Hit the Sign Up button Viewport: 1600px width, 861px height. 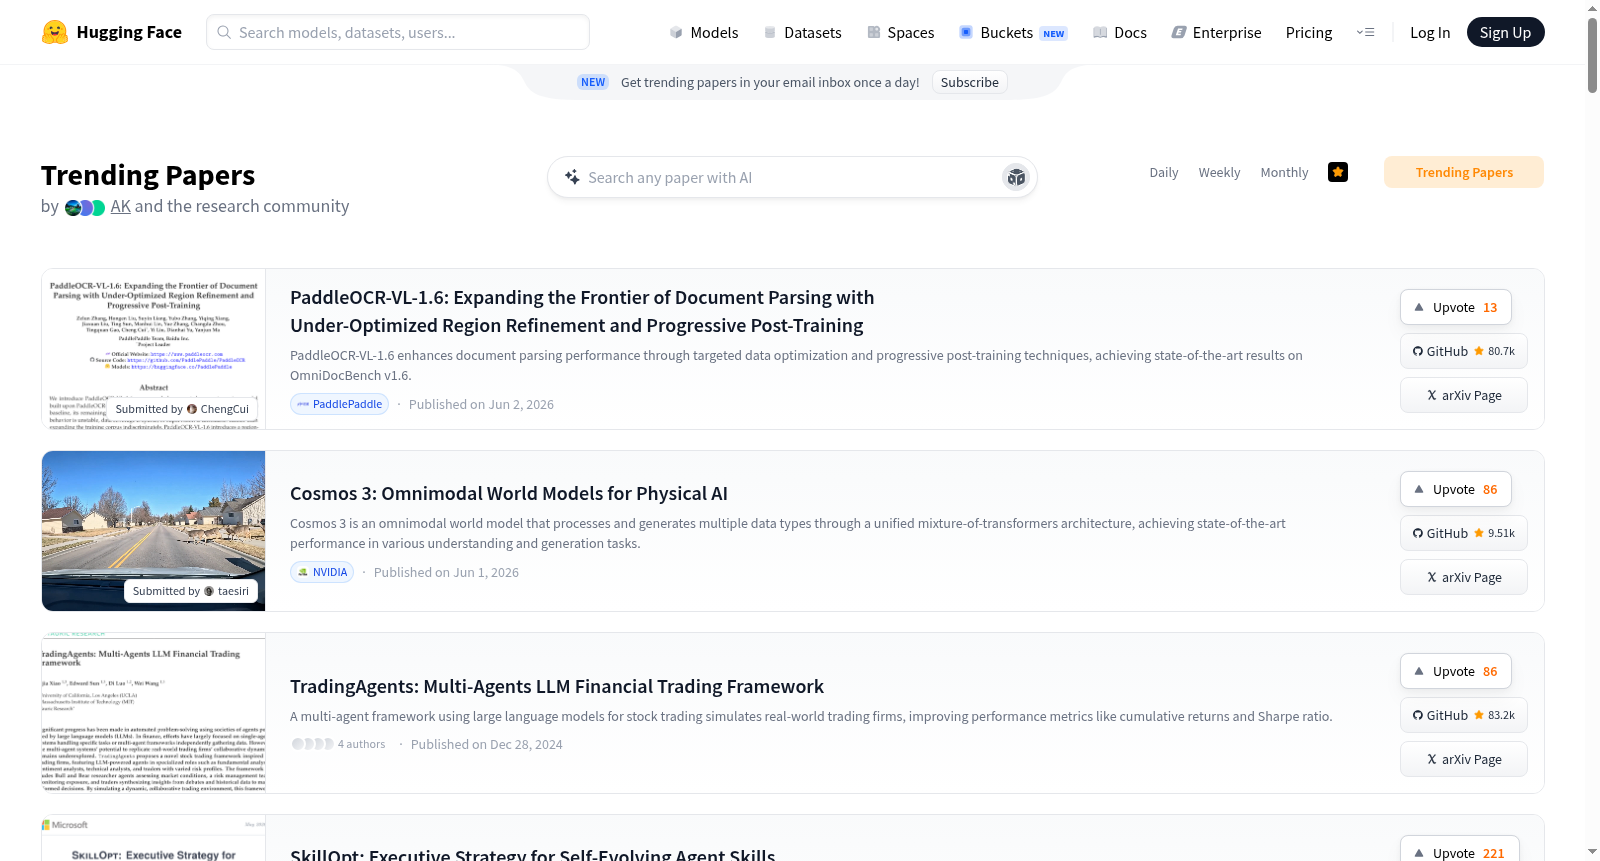[x=1505, y=32]
